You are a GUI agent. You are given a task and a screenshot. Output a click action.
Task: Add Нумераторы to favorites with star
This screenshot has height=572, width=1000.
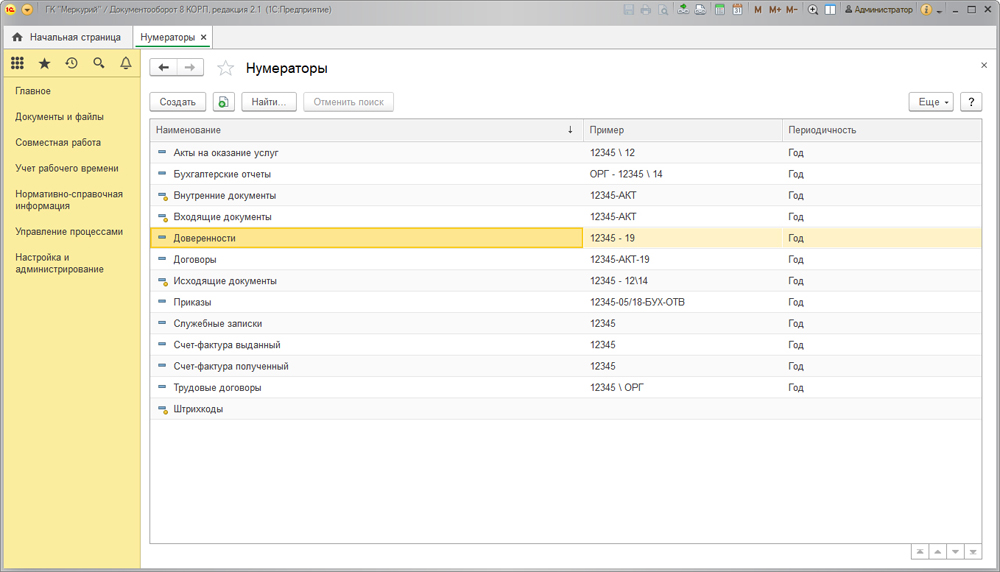[226, 68]
